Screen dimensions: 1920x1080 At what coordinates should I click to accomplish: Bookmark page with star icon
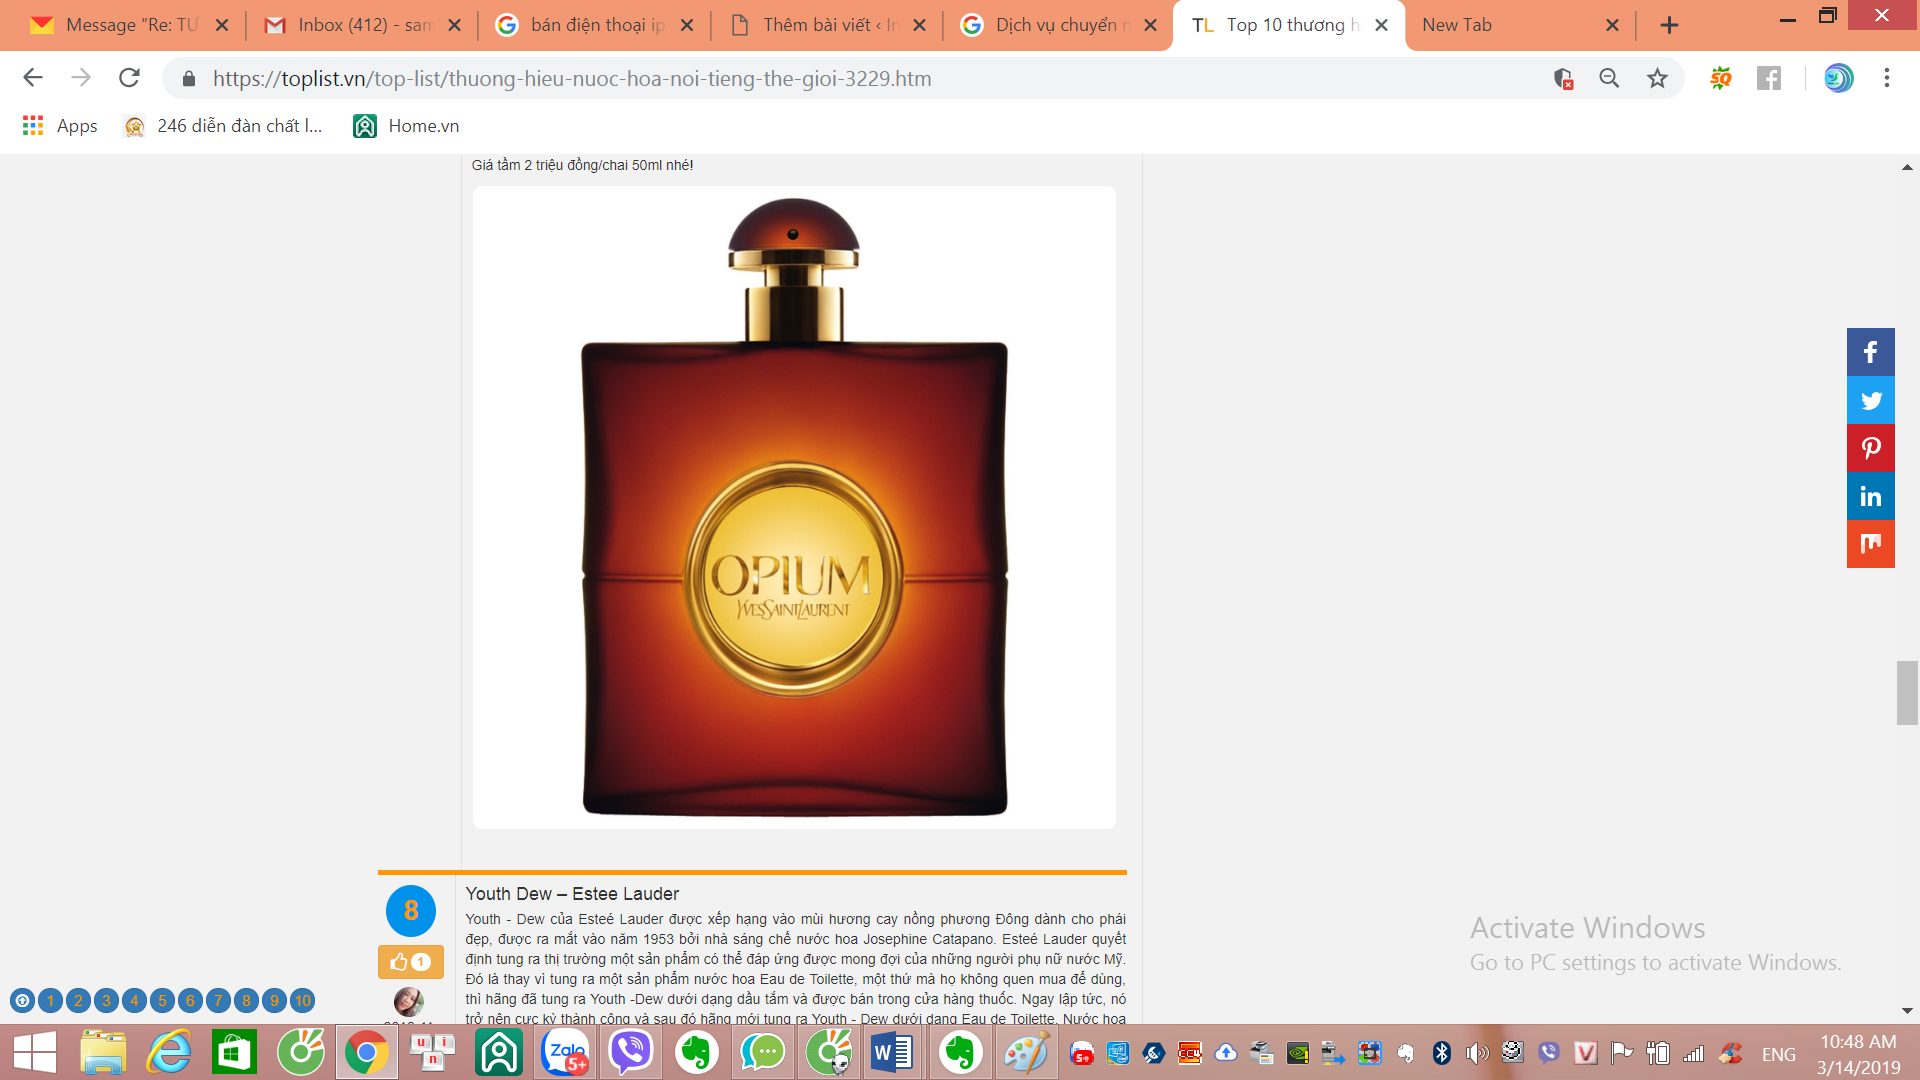[x=1657, y=78]
